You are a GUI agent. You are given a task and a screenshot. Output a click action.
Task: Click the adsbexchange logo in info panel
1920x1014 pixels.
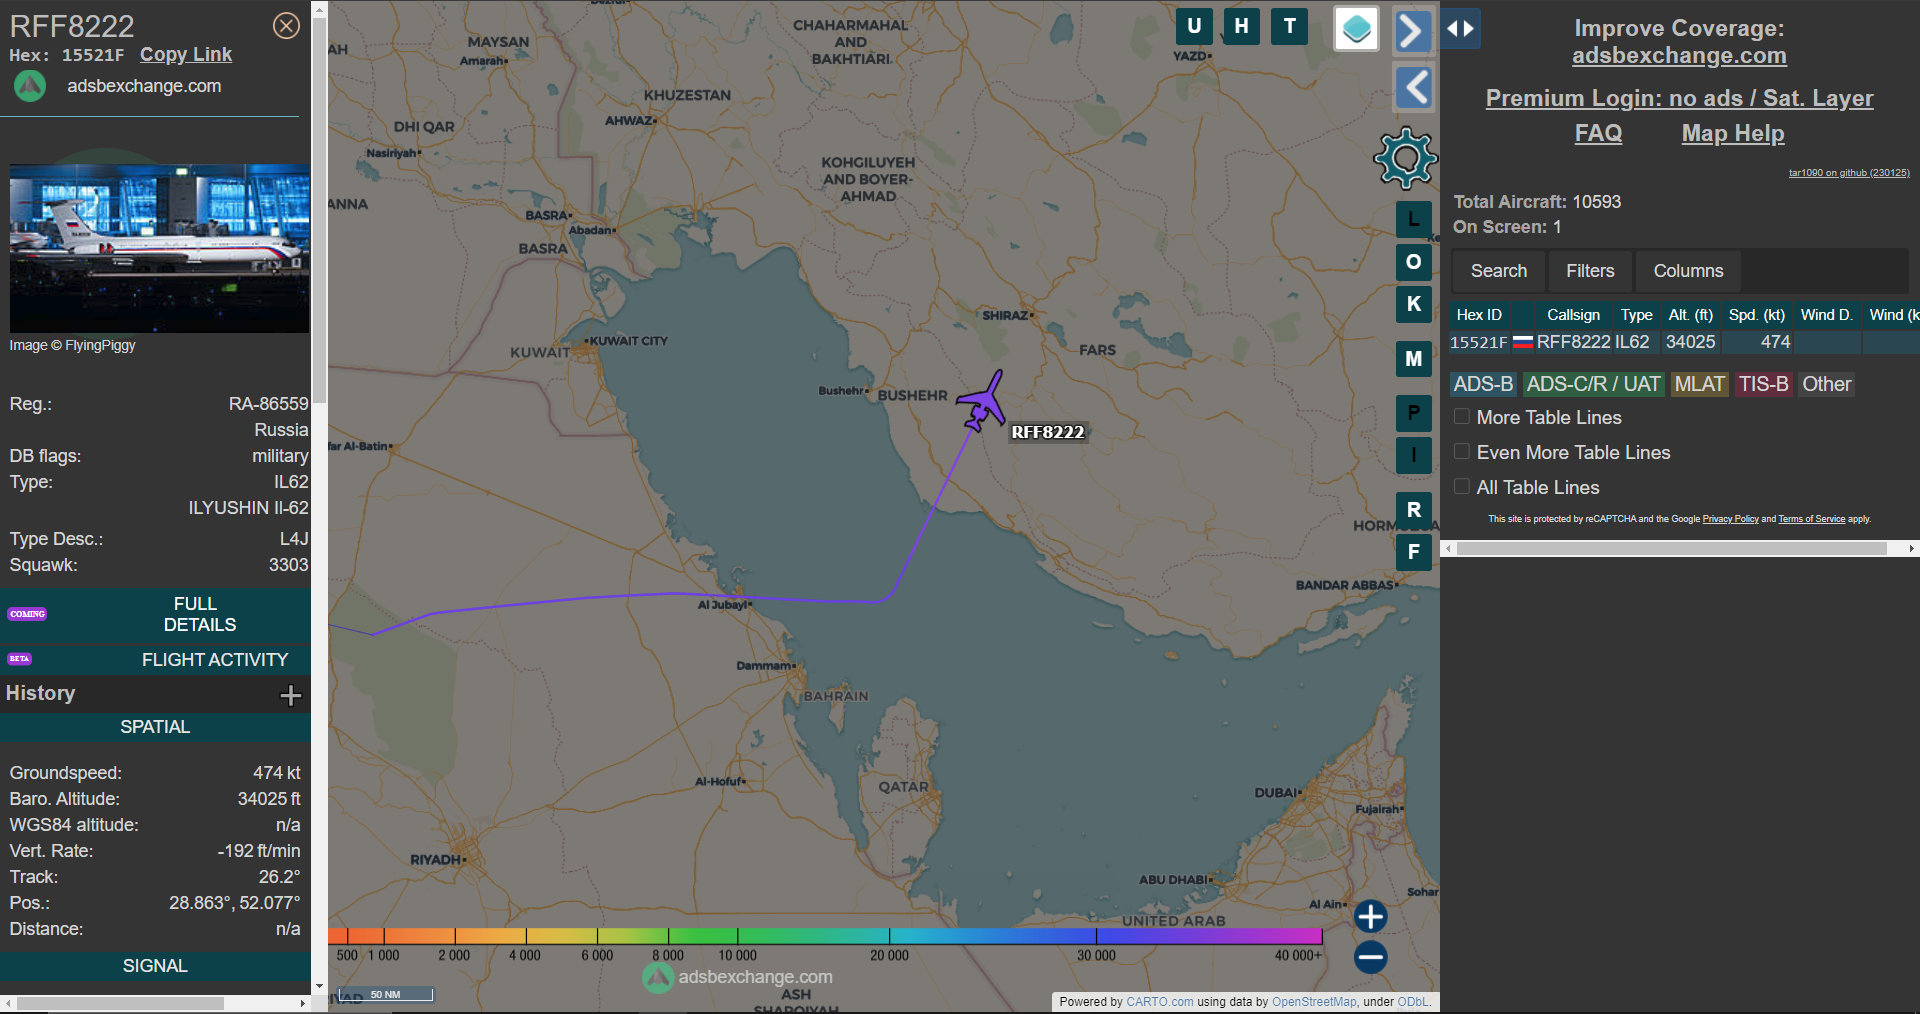coord(30,86)
